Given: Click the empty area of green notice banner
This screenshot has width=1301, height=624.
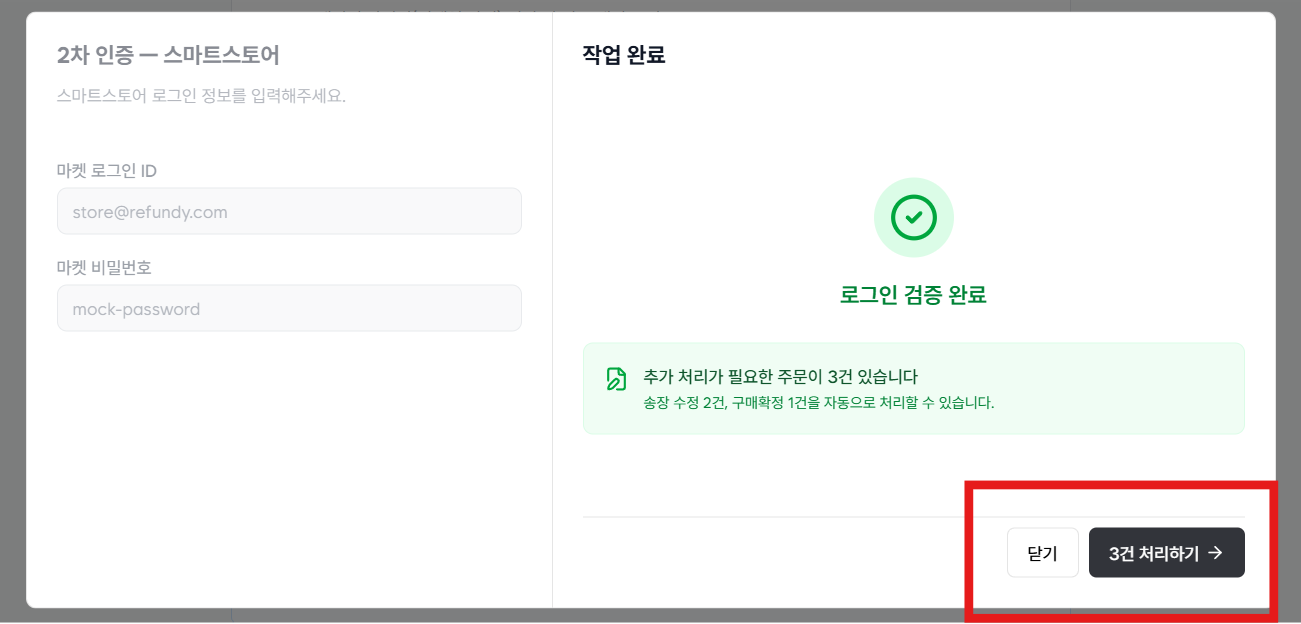Looking at the screenshot, I should pyautogui.click(x=1120, y=389).
